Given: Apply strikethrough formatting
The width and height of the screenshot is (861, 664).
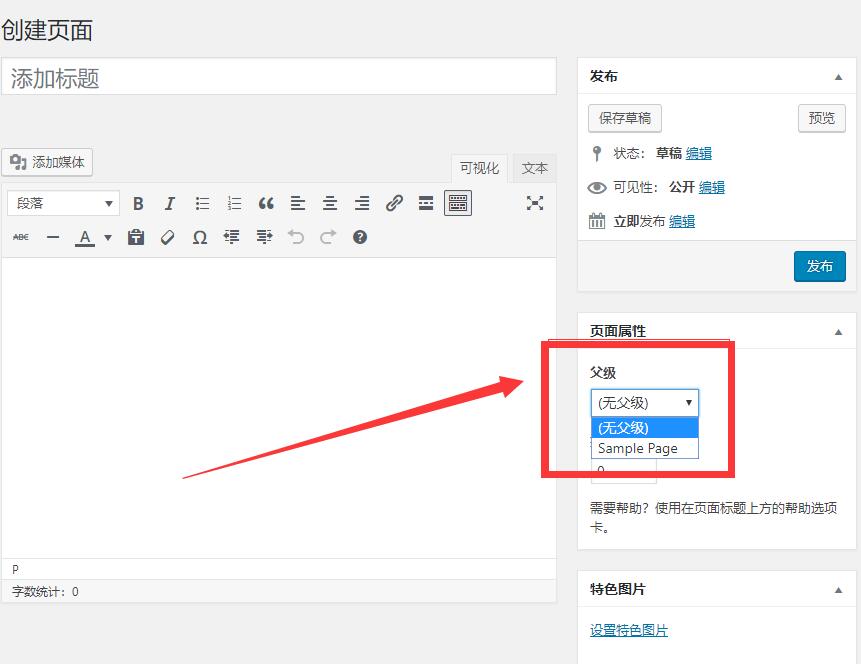Looking at the screenshot, I should coord(19,237).
